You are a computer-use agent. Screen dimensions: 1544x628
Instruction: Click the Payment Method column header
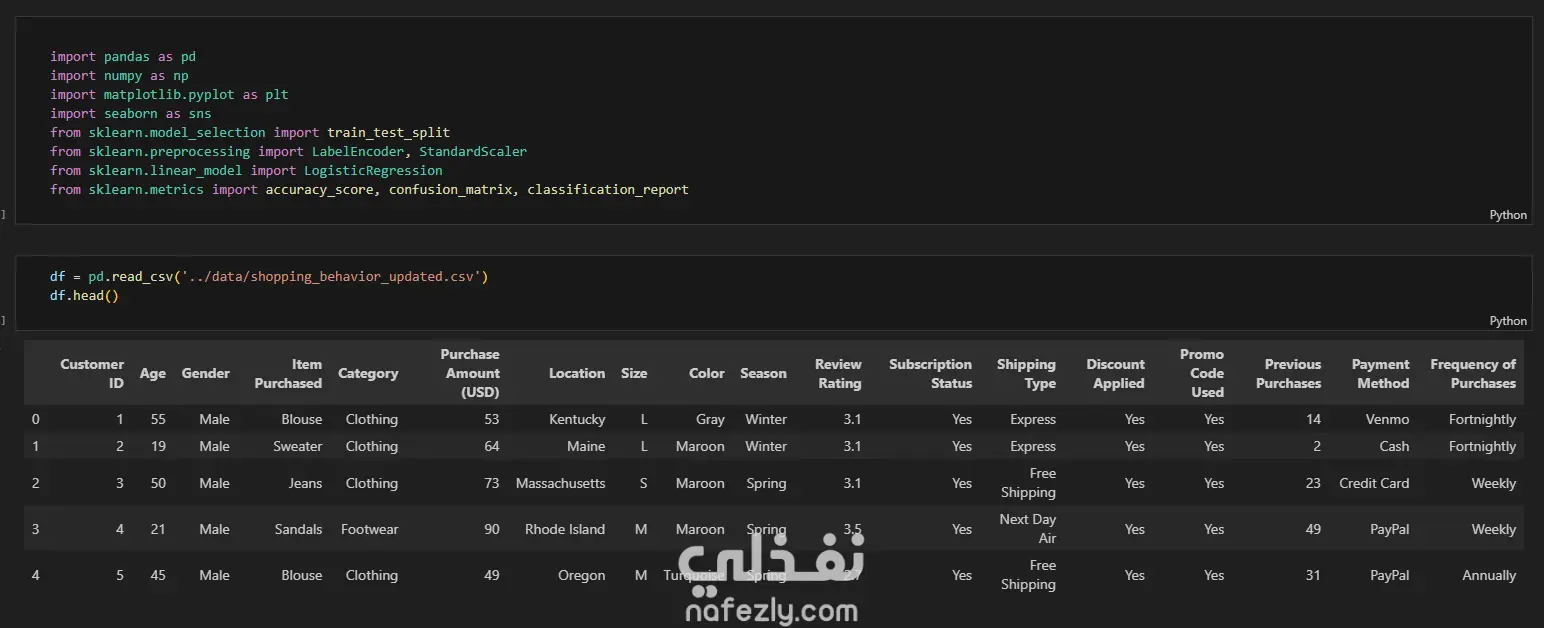tap(1380, 373)
